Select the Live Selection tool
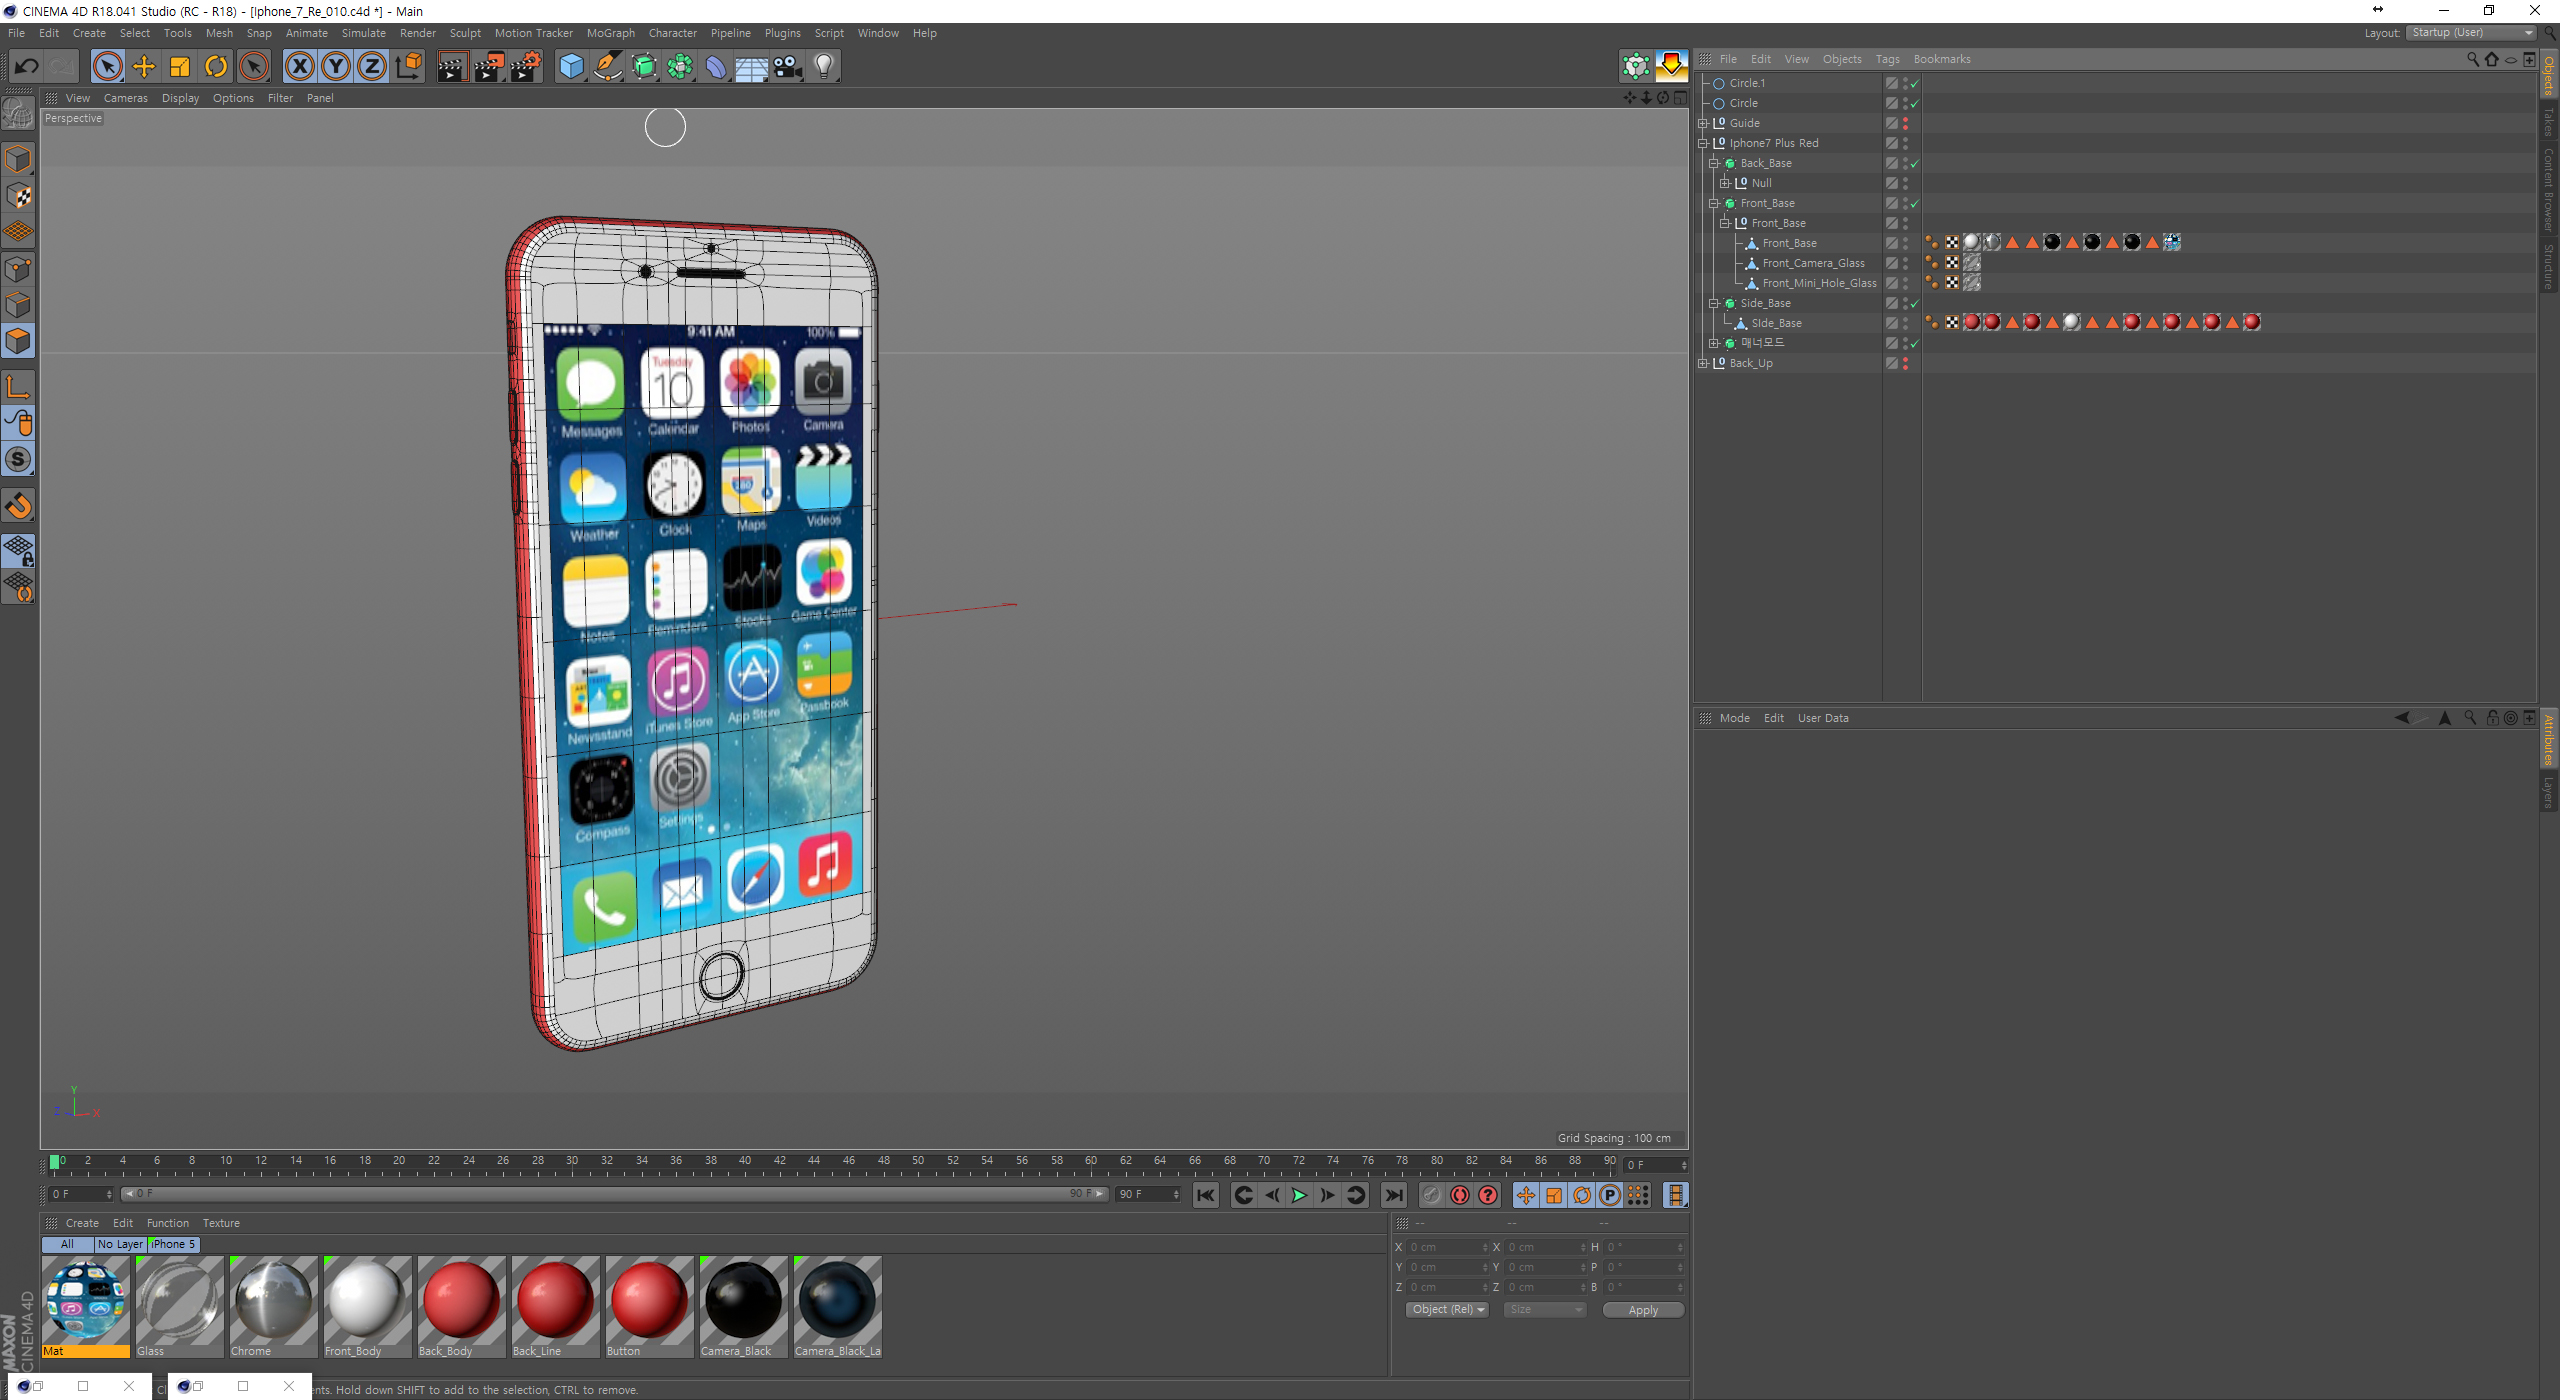Image resolution: width=2560 pixels, height=1400 pixels. pyautogui.click(x=107, y=67)
